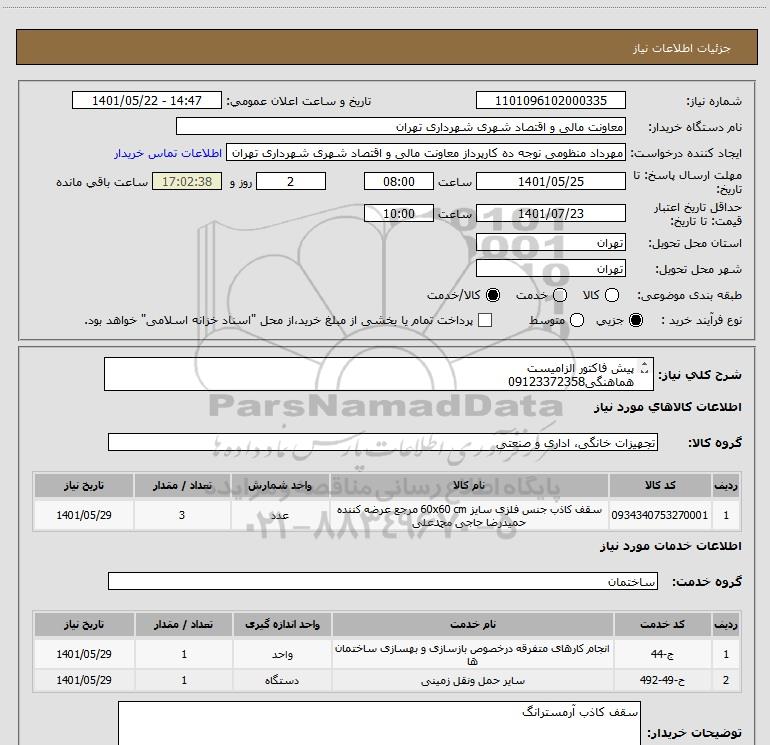Click the نام کالا column header
The width and height of the screenshot is (770, 745).
[x=469, y=485]
